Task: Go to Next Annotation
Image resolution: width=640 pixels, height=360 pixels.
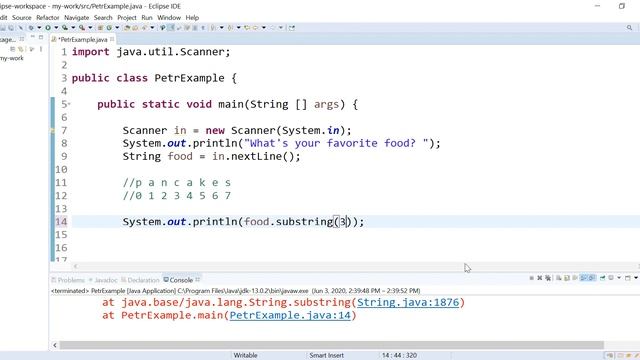Action: pos(213,28)
